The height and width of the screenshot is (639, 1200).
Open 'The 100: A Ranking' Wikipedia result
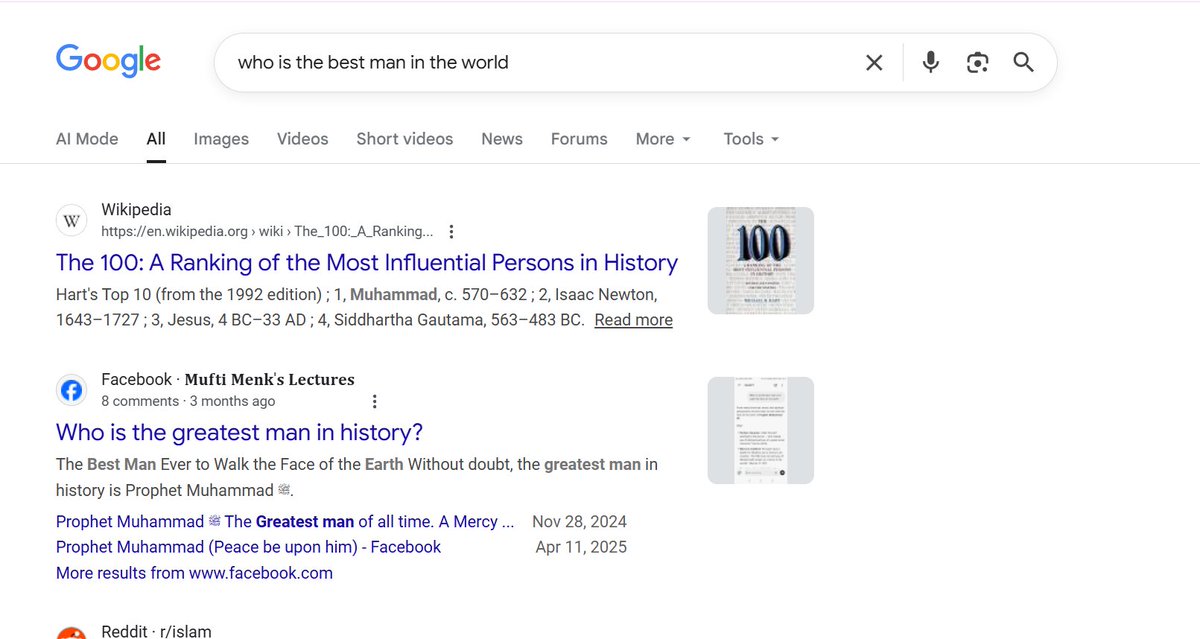[367, 263]
